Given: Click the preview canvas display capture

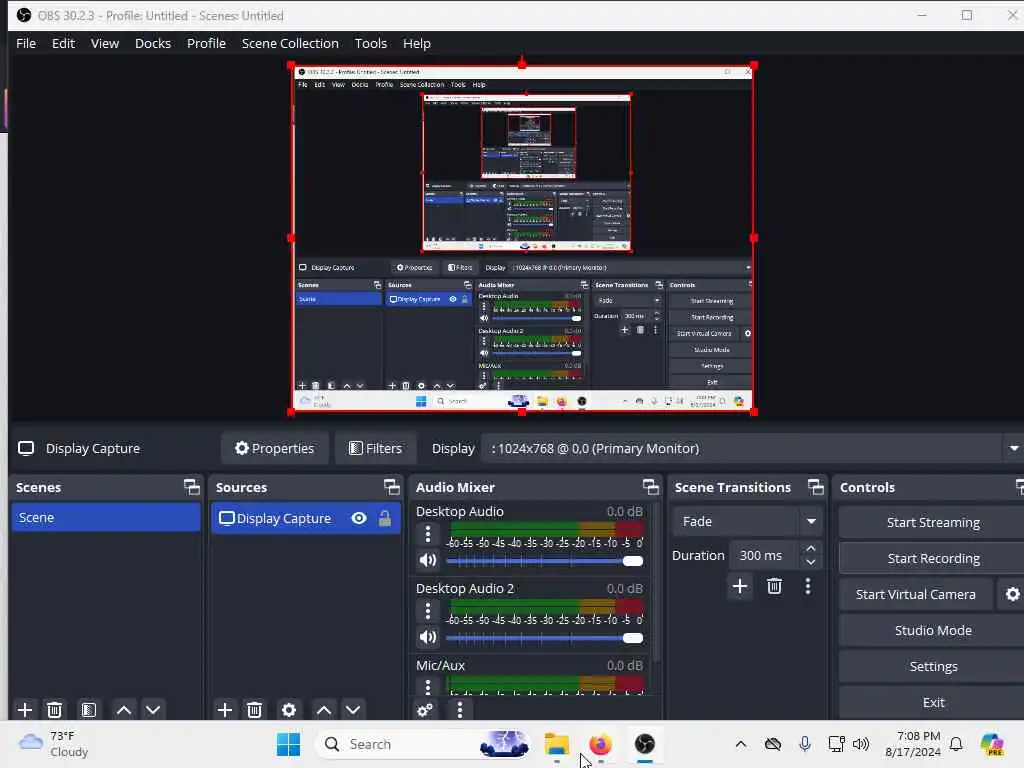Looking at the screenshot, I should (522, 238).
